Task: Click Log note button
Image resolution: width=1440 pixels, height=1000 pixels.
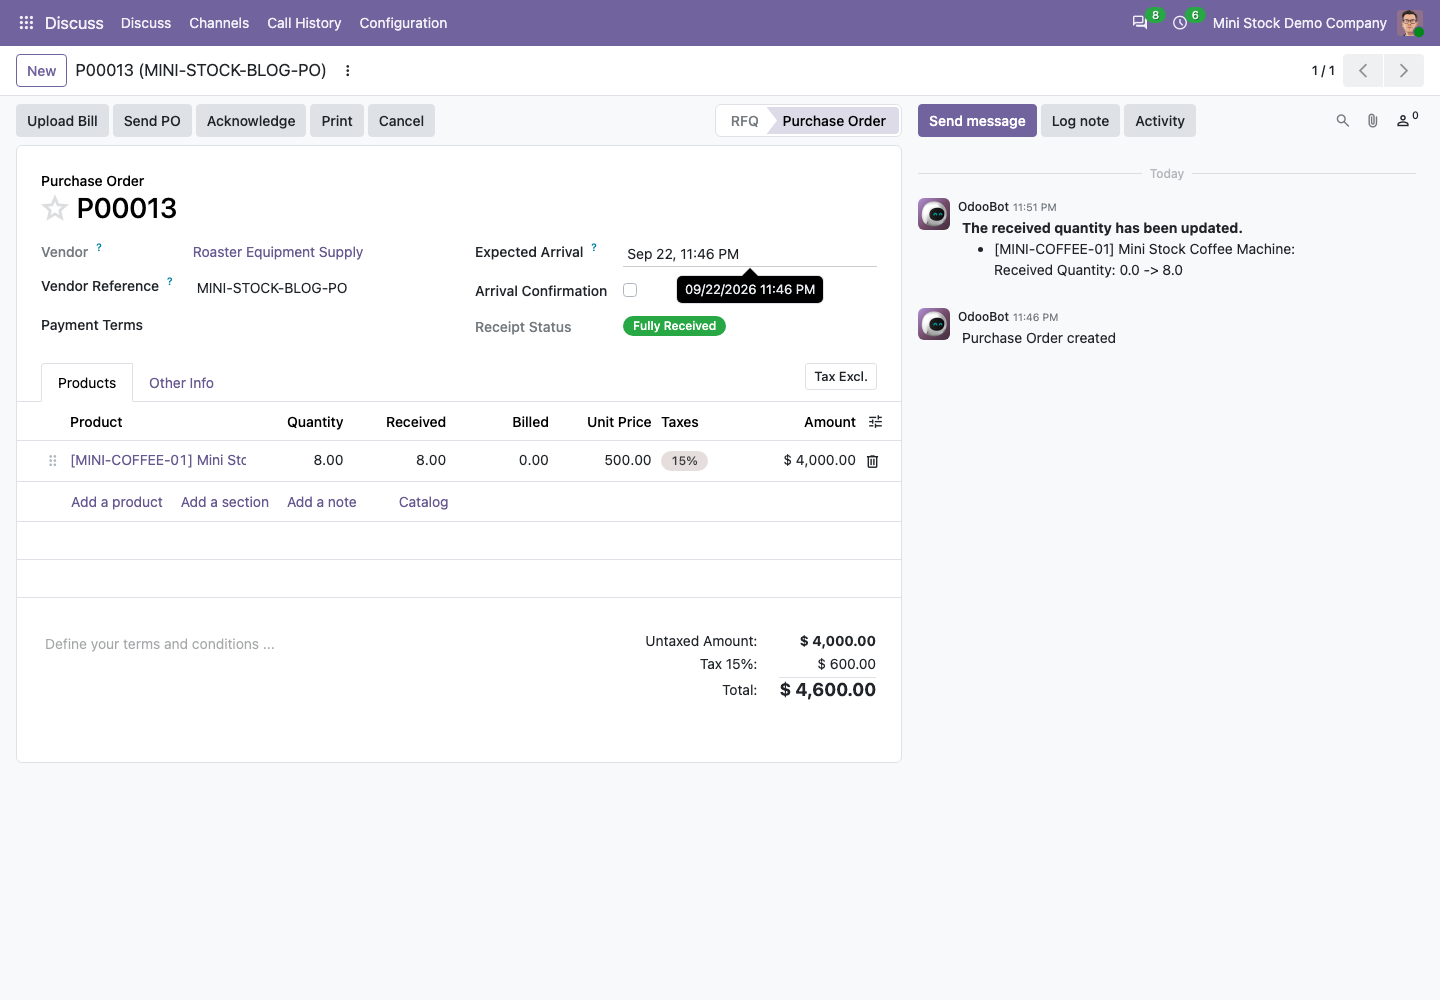Action: (x=1080, y=121)
